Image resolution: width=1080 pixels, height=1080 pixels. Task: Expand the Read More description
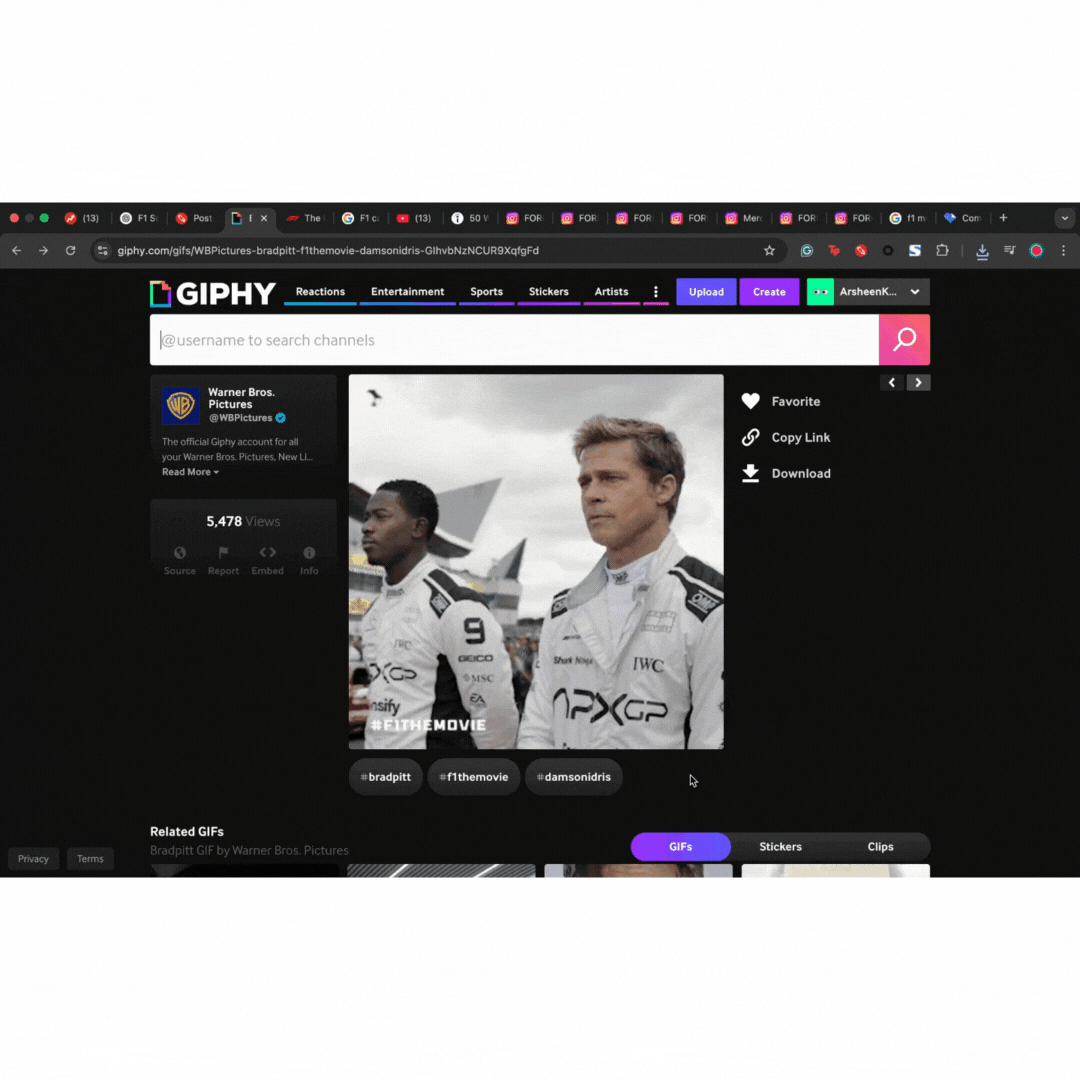[189, 471]
